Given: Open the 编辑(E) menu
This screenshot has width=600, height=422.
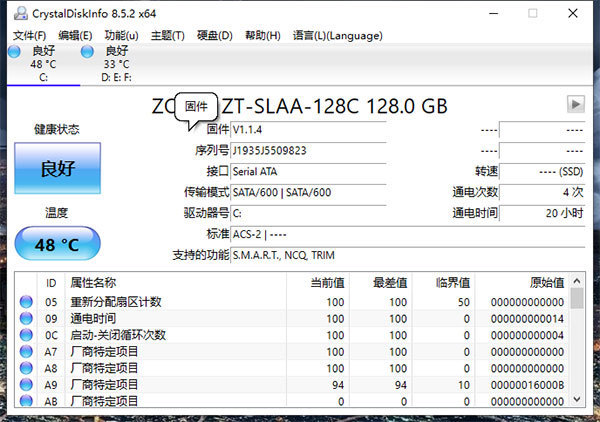Looking at the screenshot, I should pos(75,36).
